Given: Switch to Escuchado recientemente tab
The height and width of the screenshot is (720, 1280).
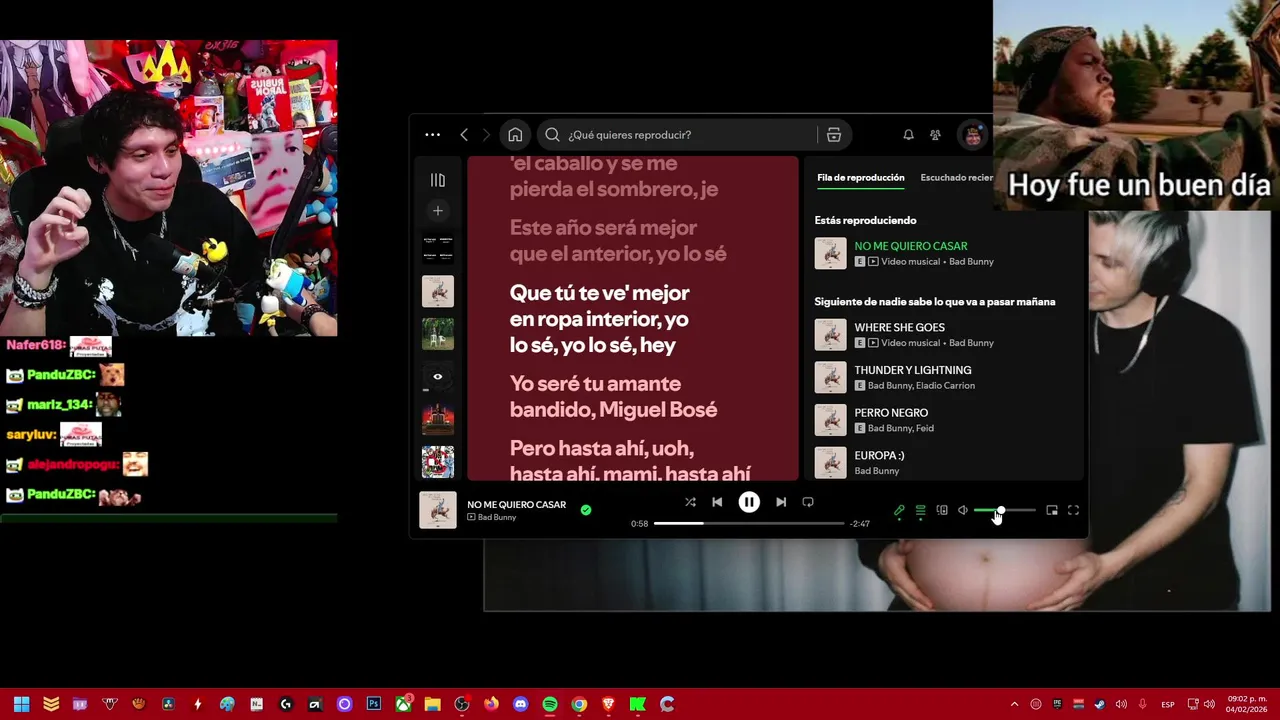Looking at the screenshot, I should 957,178.
